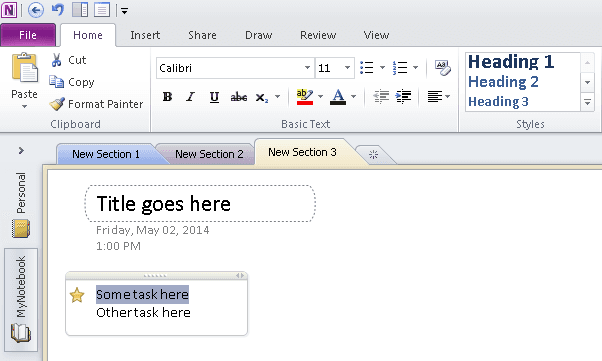Open the numbering style dropdown arrow
The image size is (602, 361).
[415, 68]
